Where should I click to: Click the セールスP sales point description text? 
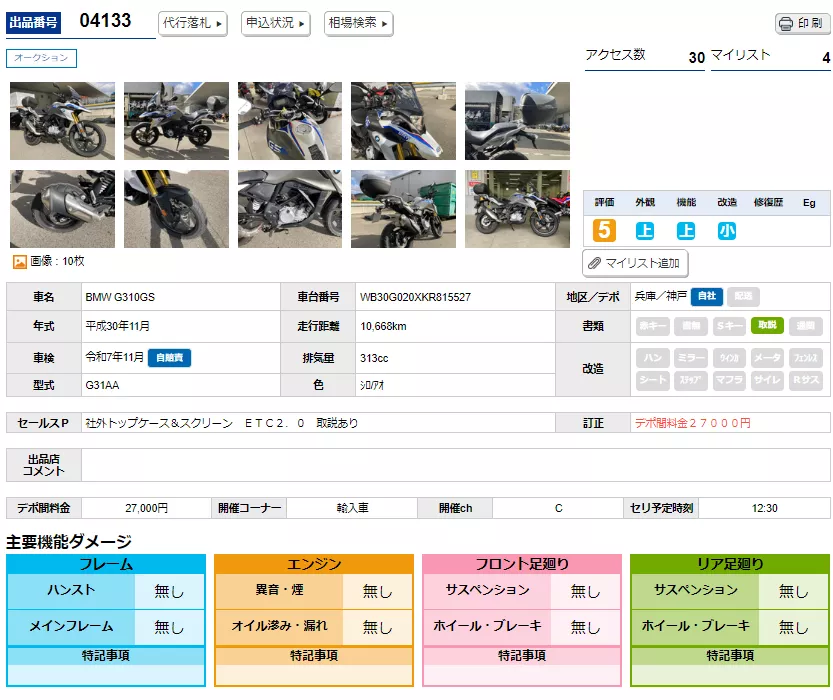222,423
